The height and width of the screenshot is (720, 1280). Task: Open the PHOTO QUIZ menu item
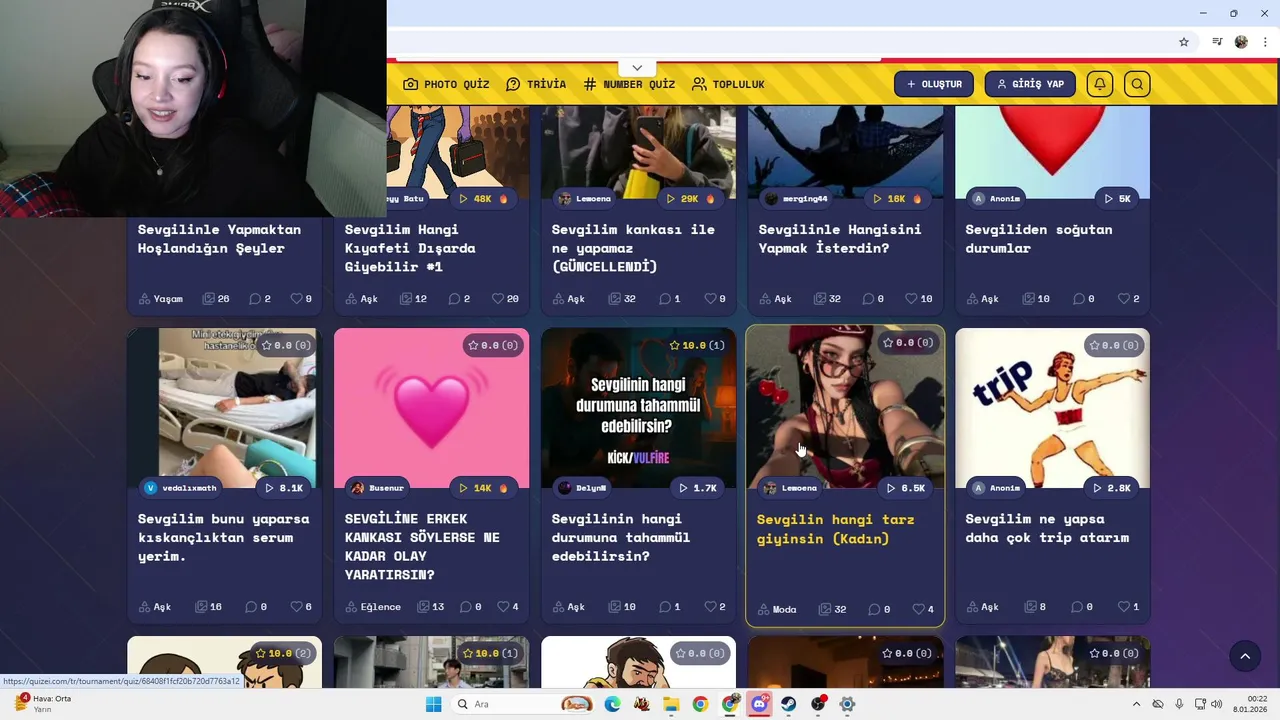446,84
